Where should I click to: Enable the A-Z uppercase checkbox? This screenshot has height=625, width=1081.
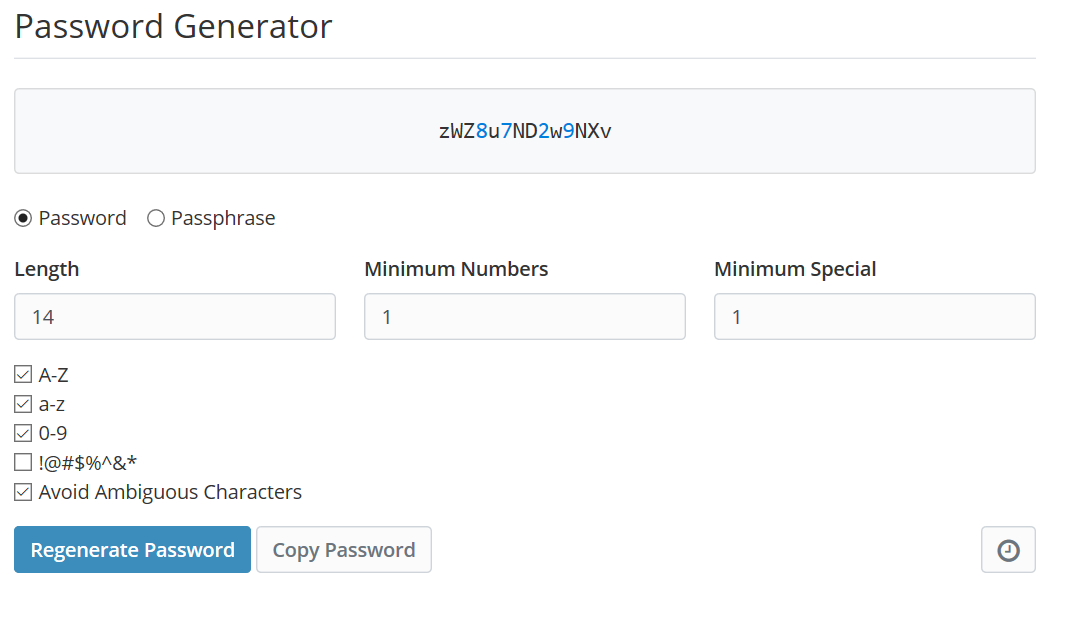pyautogui.click(x=22, y=374)
